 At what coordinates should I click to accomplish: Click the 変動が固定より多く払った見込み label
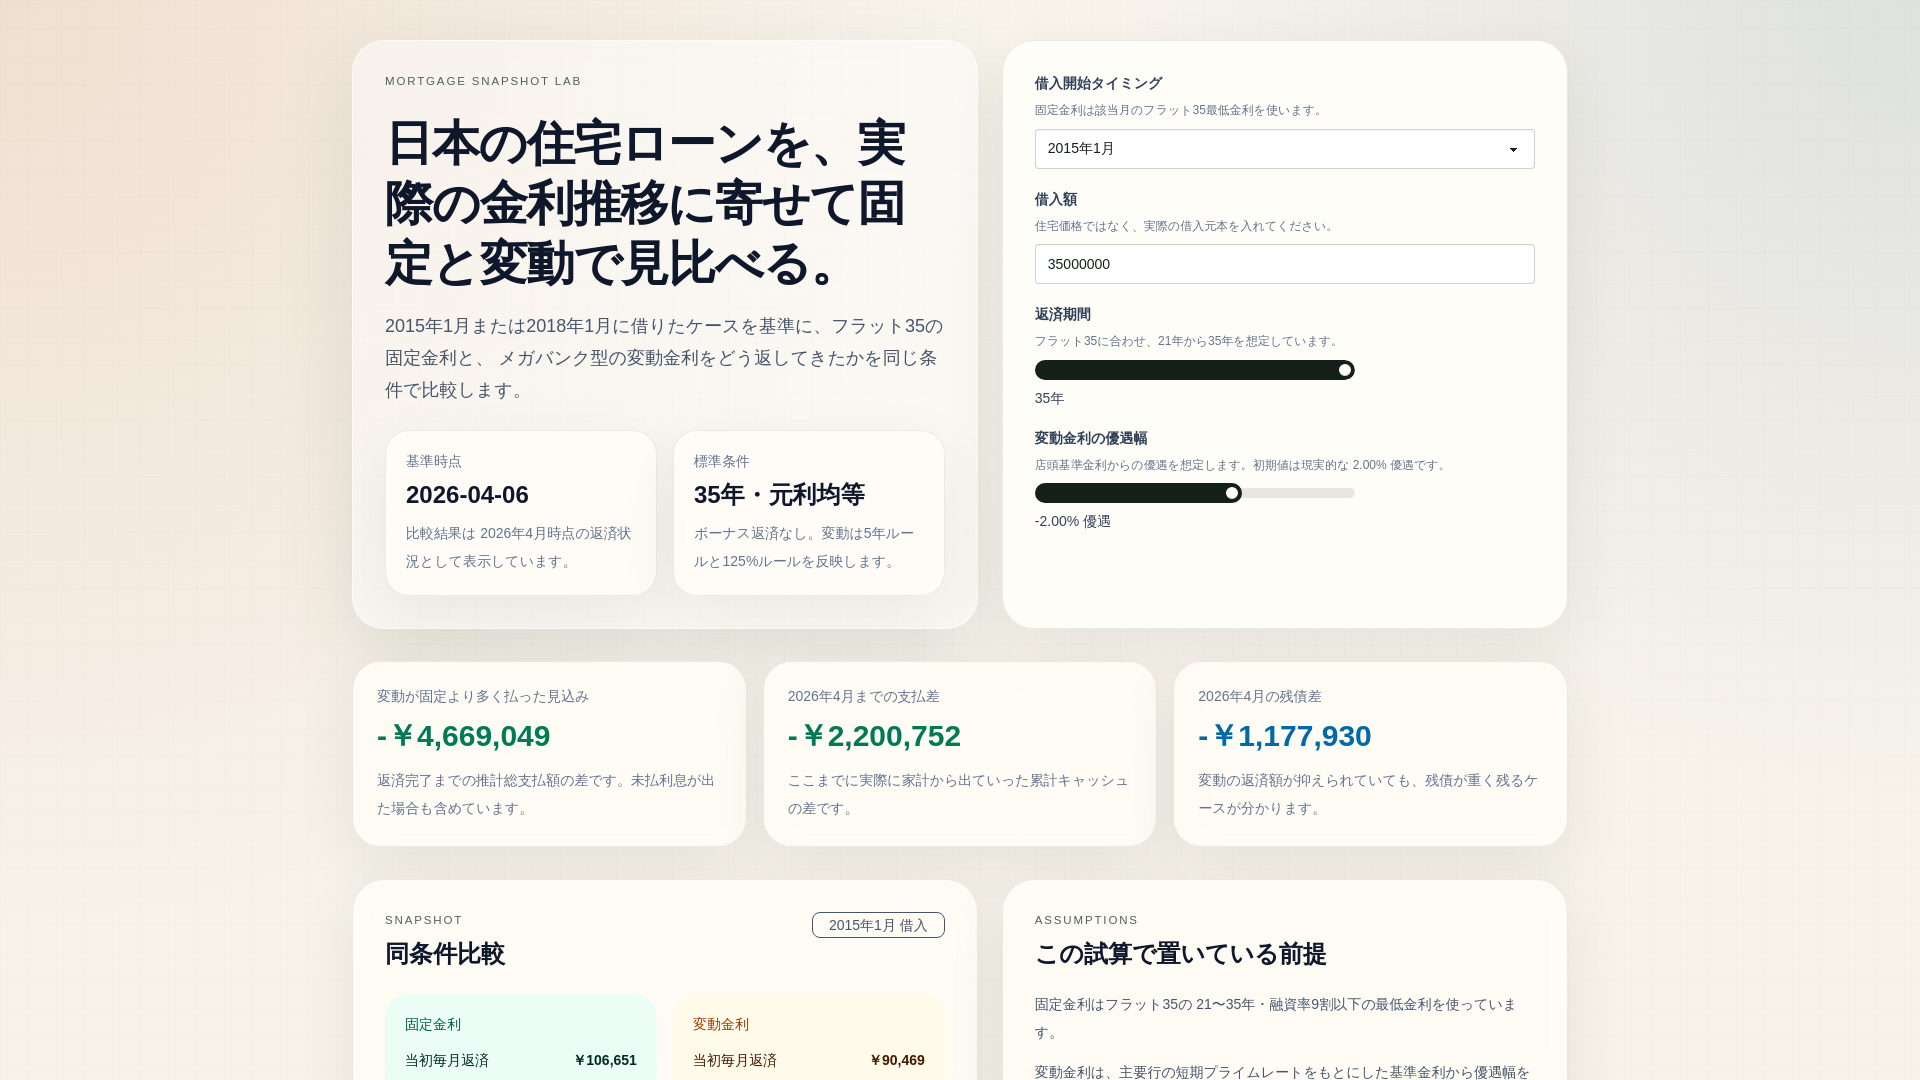pyautogui.click(x=483, y=696)
